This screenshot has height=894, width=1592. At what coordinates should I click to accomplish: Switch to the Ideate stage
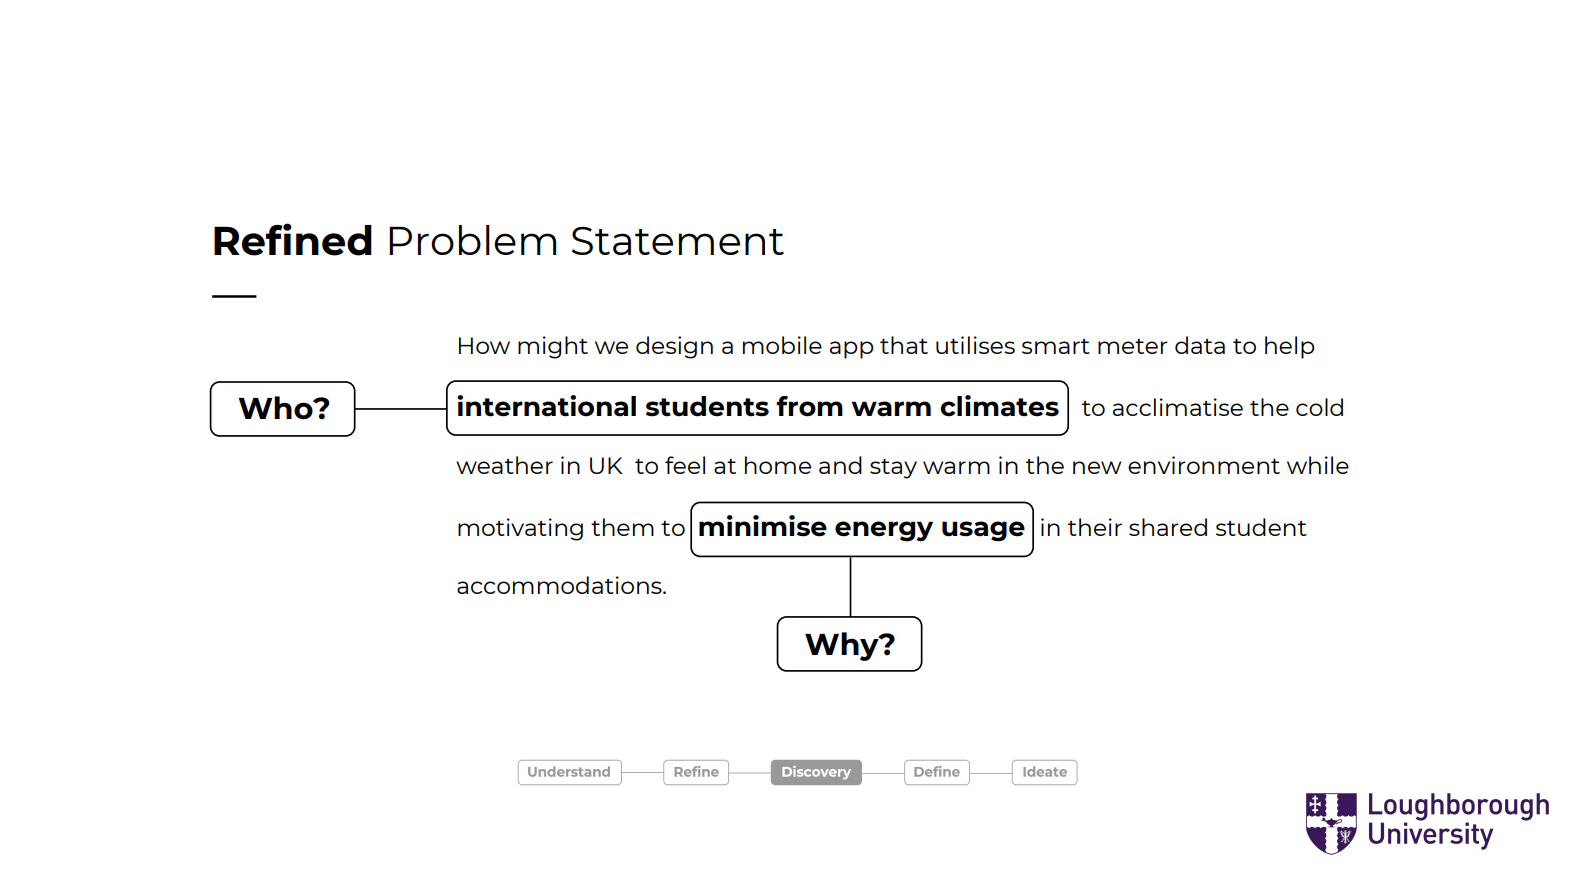click(x=1044, y=772)
